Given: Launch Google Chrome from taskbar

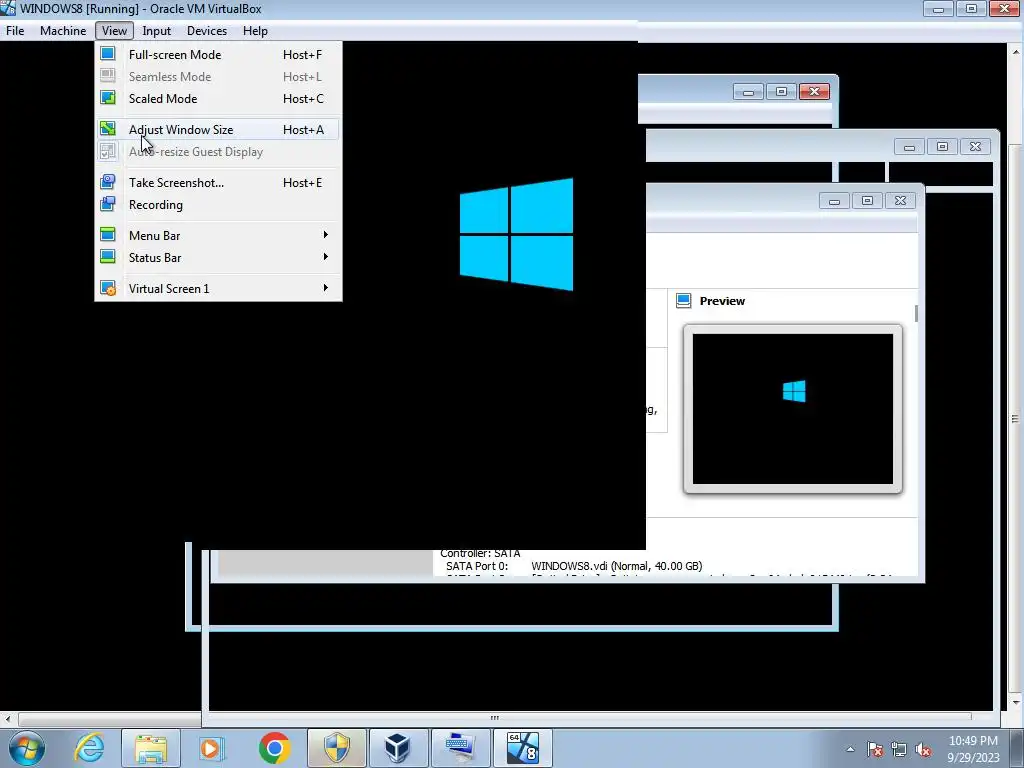Looking at the screenshot, I should click(x=274, y=748).
